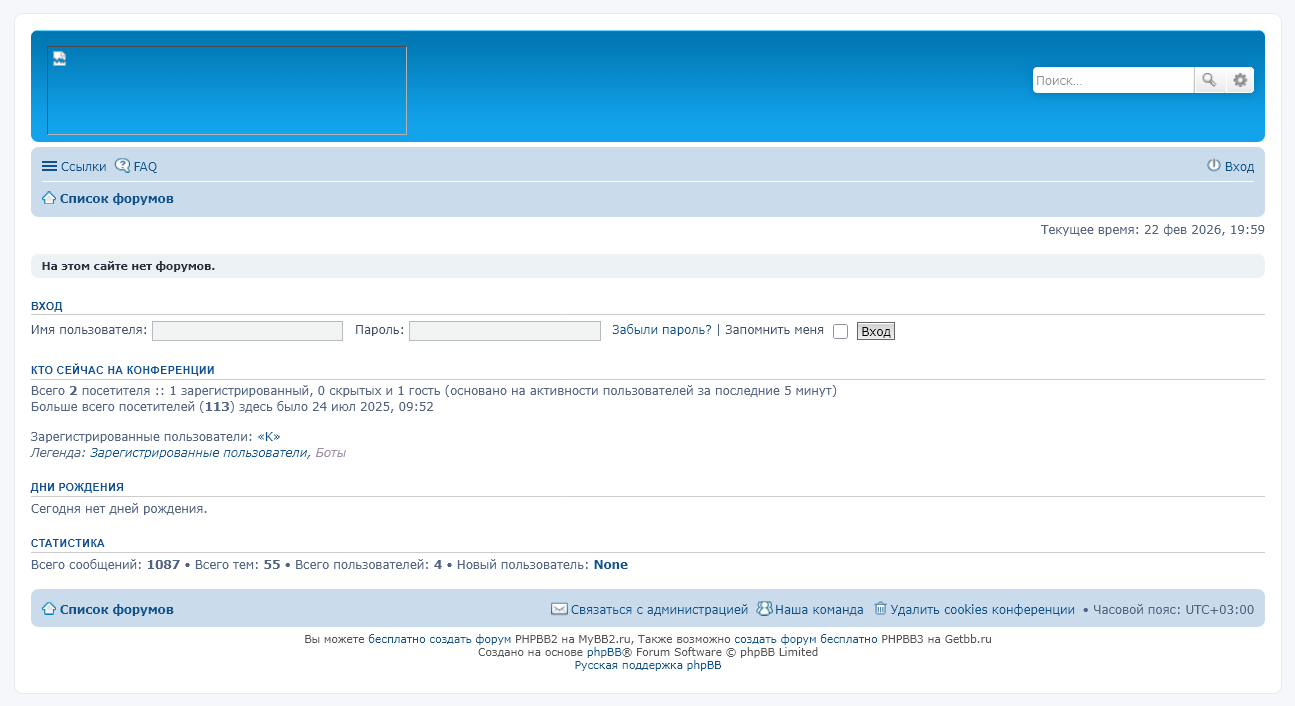Viewport: 1295px width, 706px height.
Task: Open registered user «K» profile link
Action: click(x=268, y=437)
